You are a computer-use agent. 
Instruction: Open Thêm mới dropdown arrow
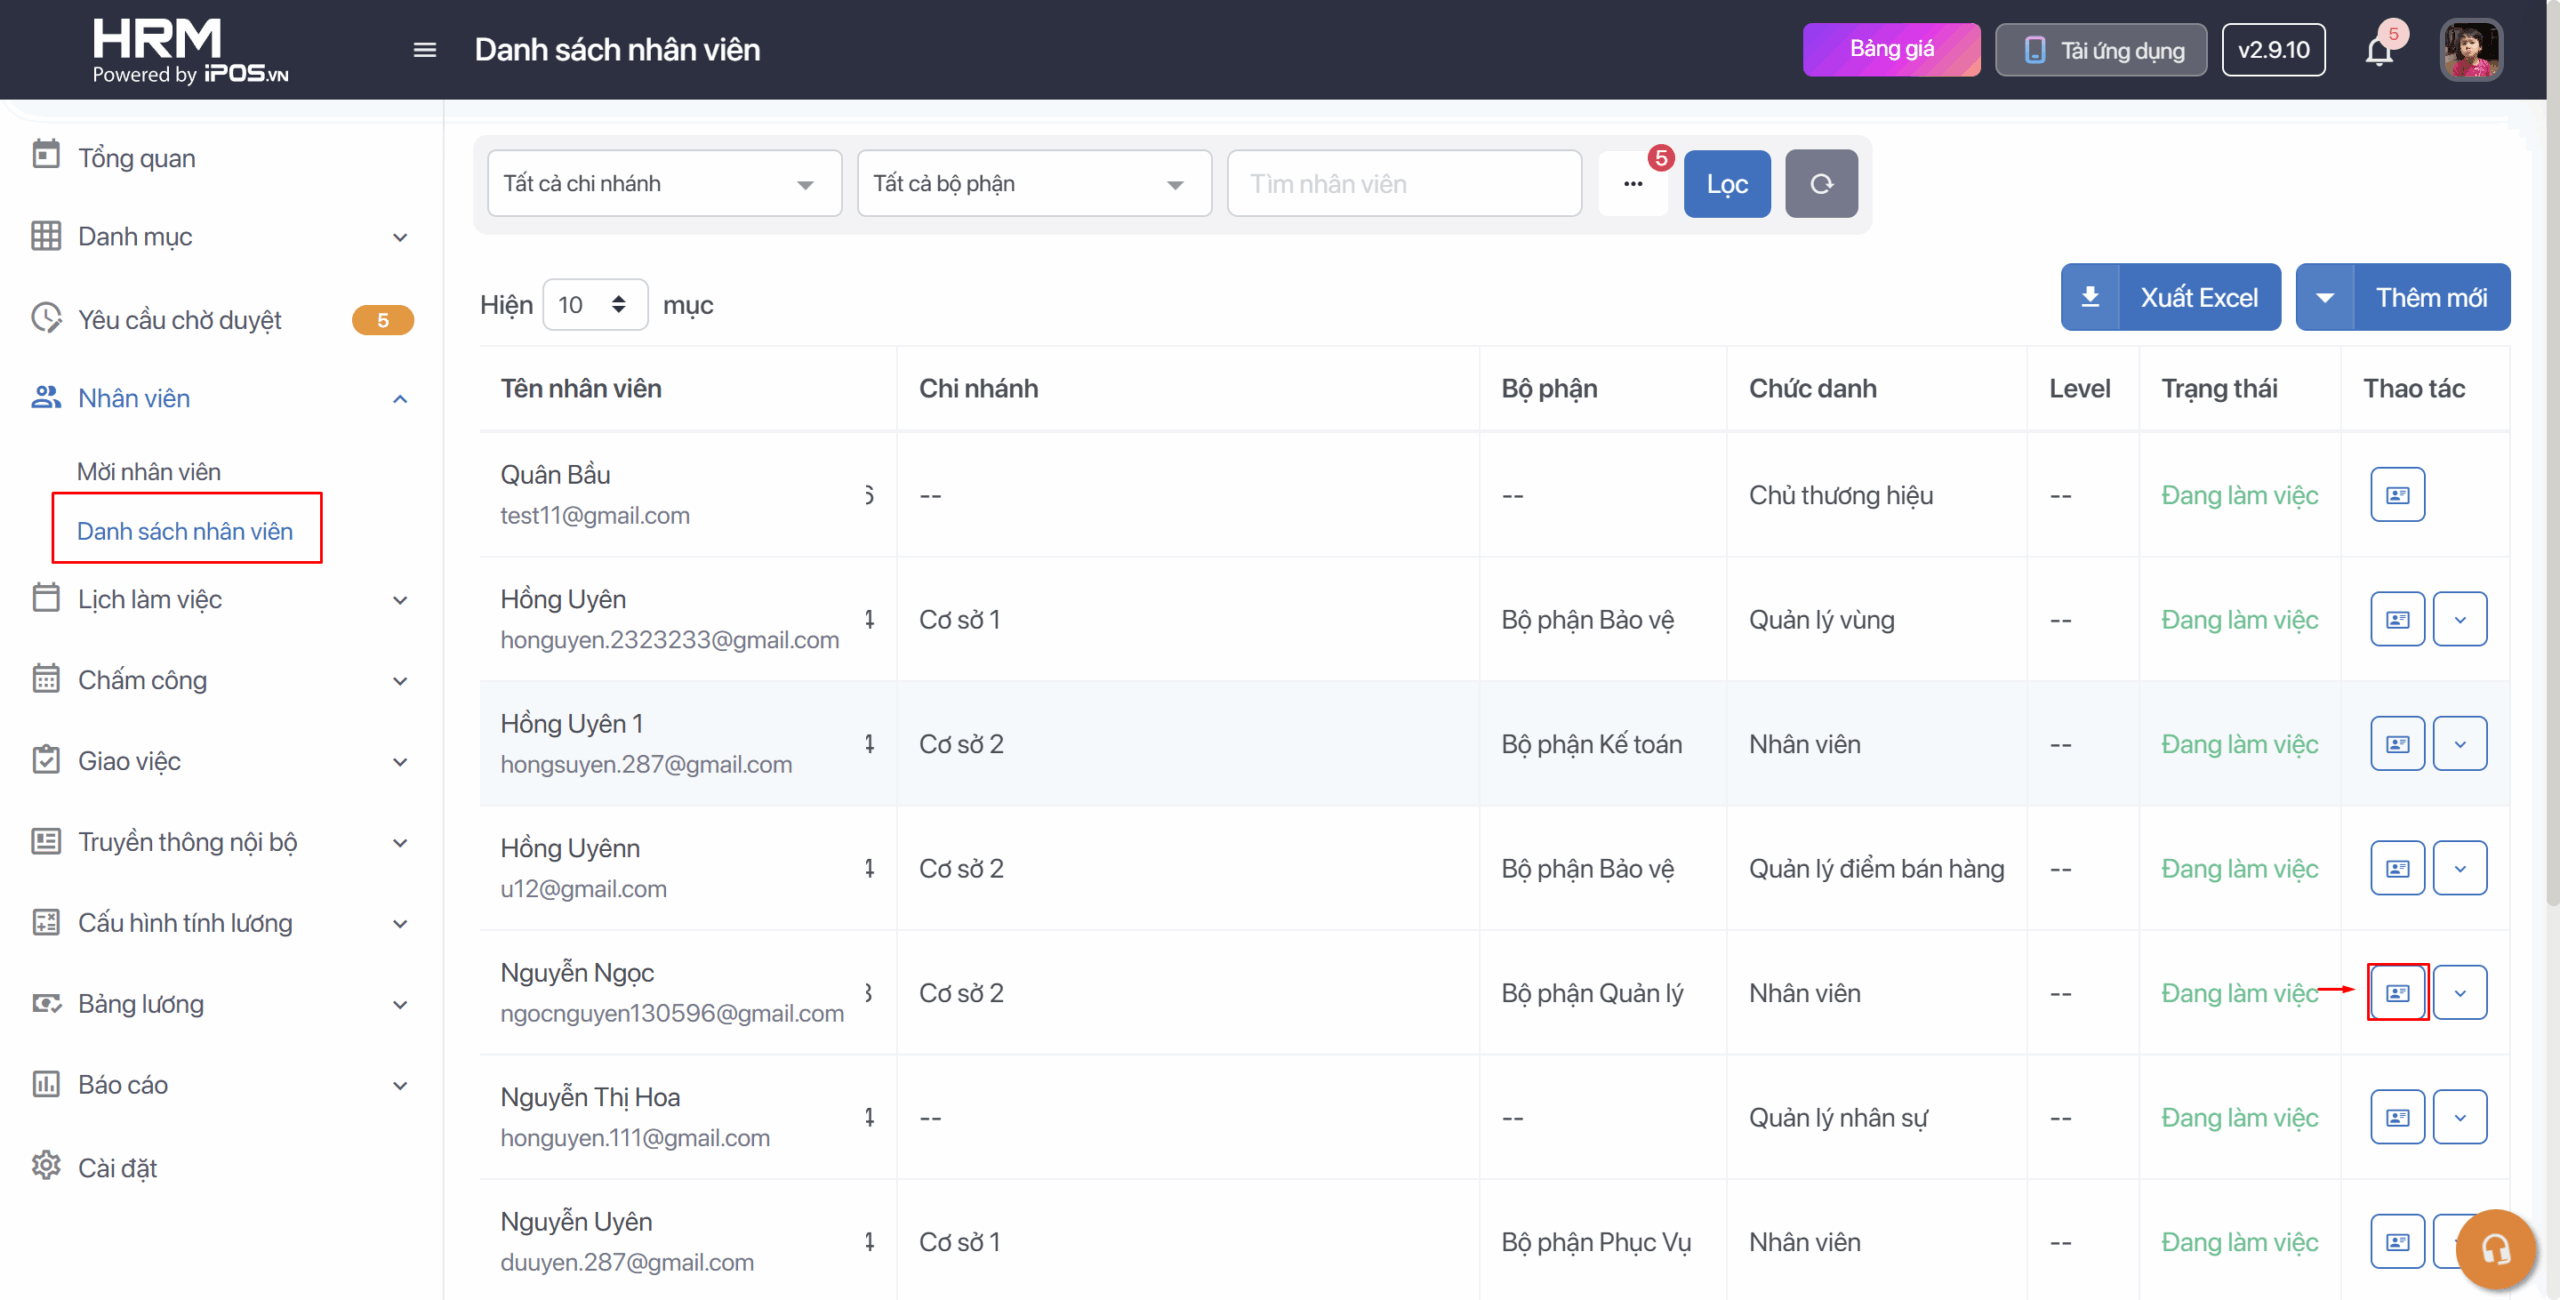click(x=2325, y=297)
